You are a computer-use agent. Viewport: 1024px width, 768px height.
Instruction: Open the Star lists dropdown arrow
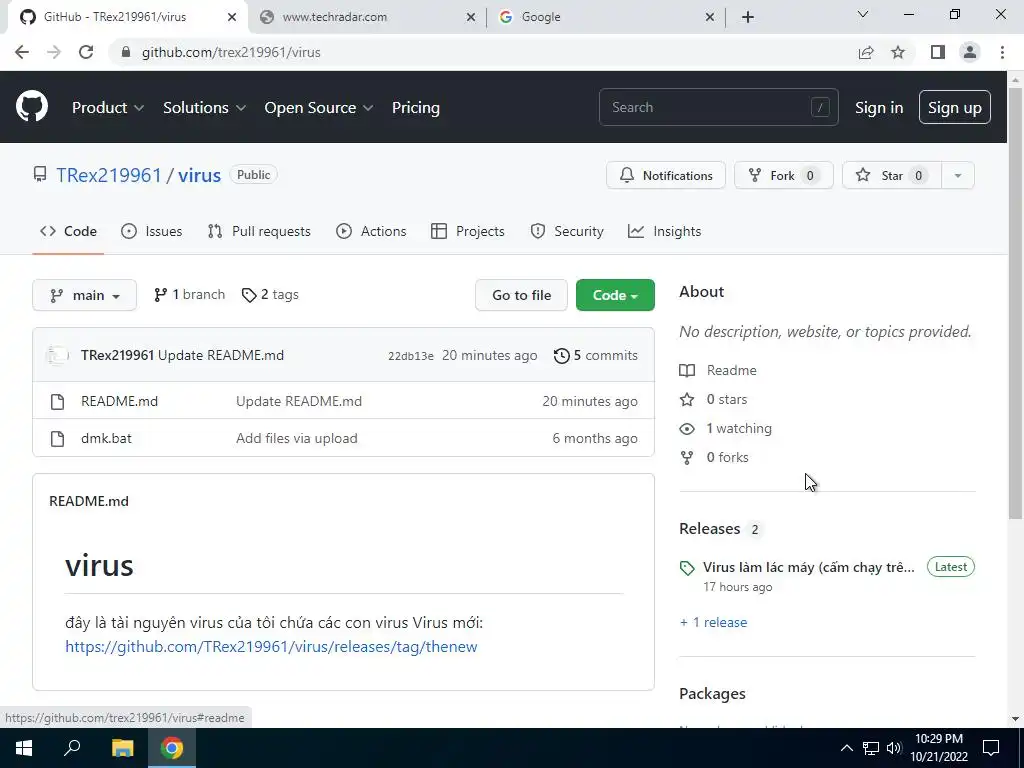click(958, 176)
